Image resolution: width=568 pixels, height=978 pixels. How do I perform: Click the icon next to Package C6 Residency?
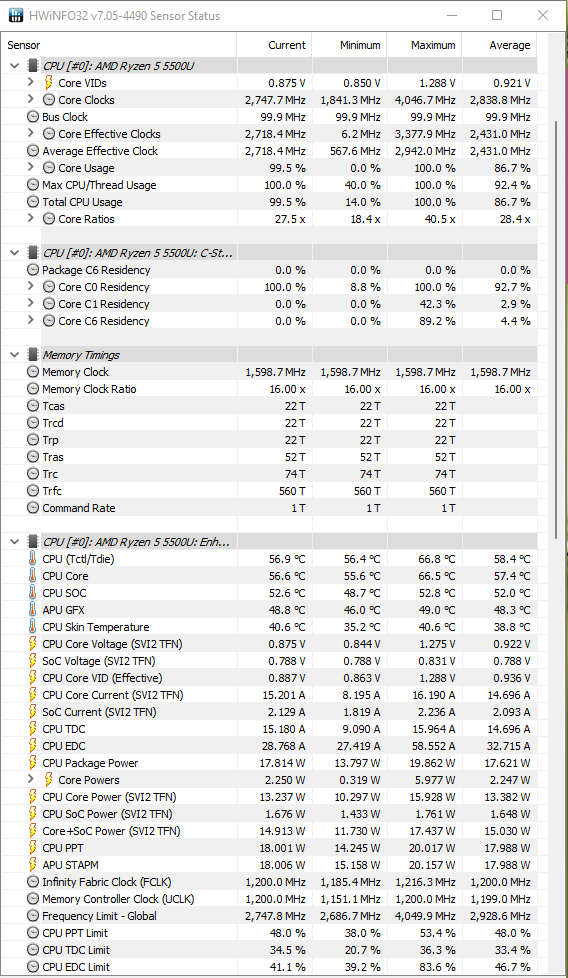pos(33,269)
